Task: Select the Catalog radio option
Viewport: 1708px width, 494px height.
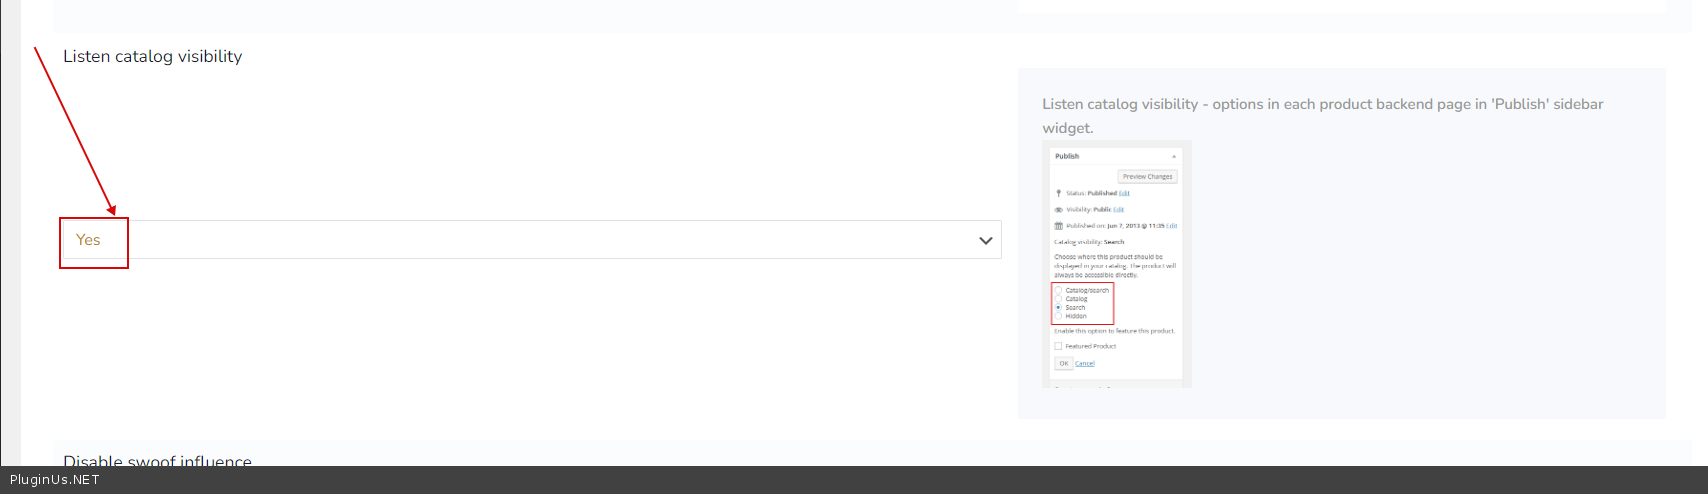Action: pyautogui.click(x=1058, y=299)
